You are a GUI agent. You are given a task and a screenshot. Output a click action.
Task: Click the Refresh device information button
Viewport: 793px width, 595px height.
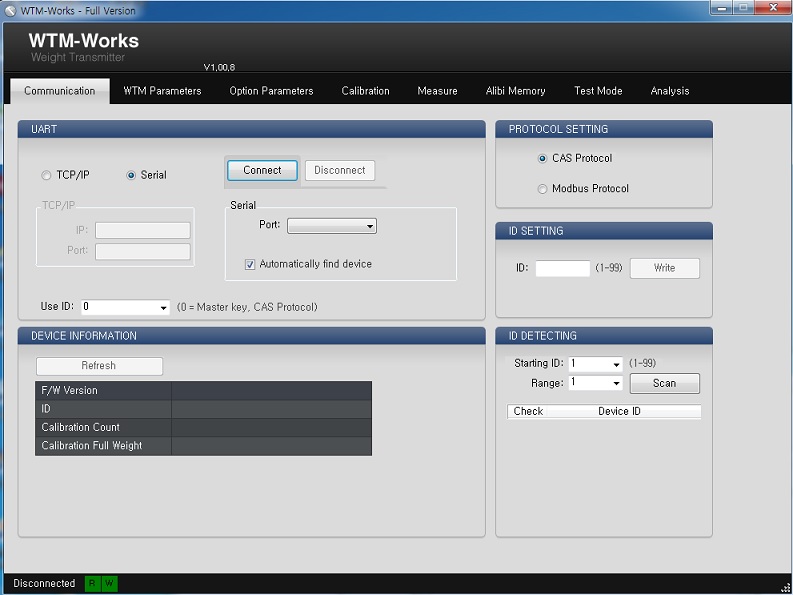click(x=99, y=366)
